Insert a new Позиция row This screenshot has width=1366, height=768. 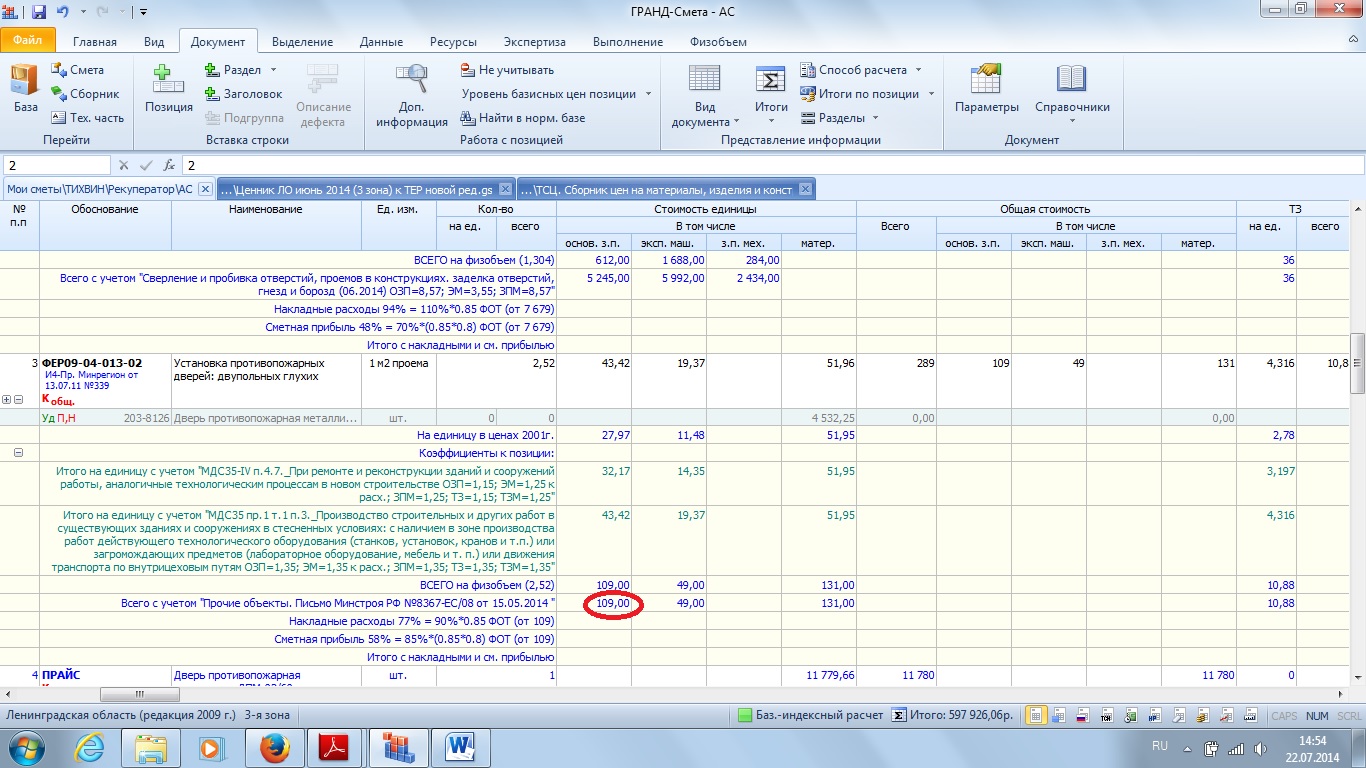point(168,88)
